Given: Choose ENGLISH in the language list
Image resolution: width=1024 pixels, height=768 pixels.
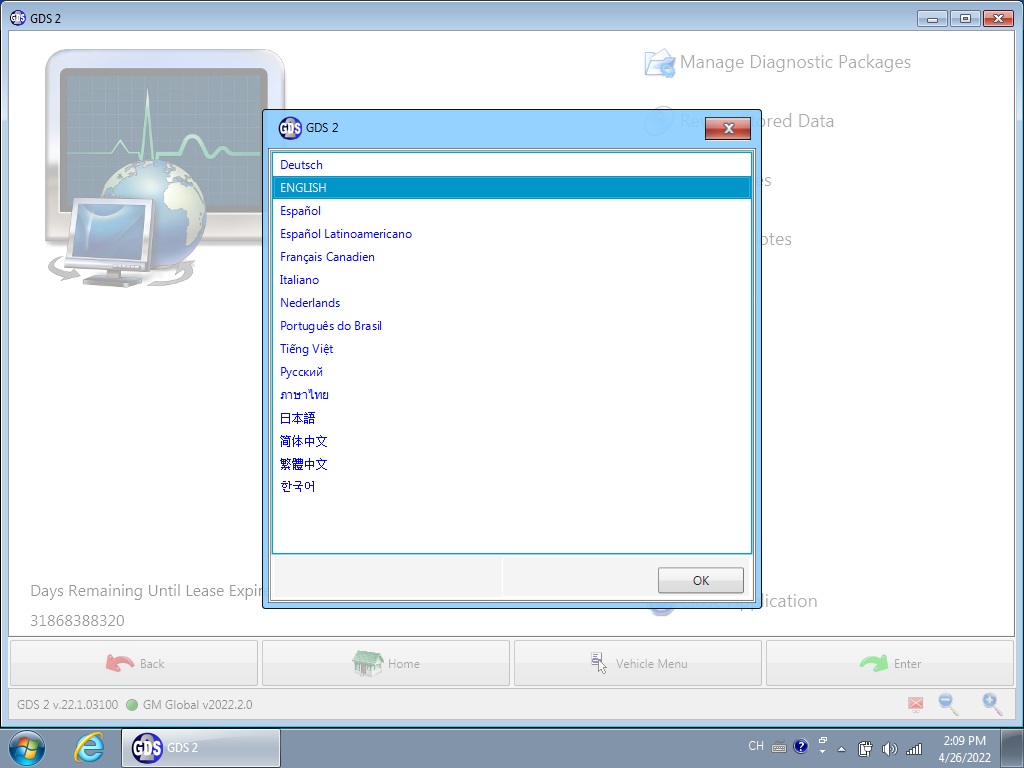Looking at the screenshot, I should pos(303,188).
